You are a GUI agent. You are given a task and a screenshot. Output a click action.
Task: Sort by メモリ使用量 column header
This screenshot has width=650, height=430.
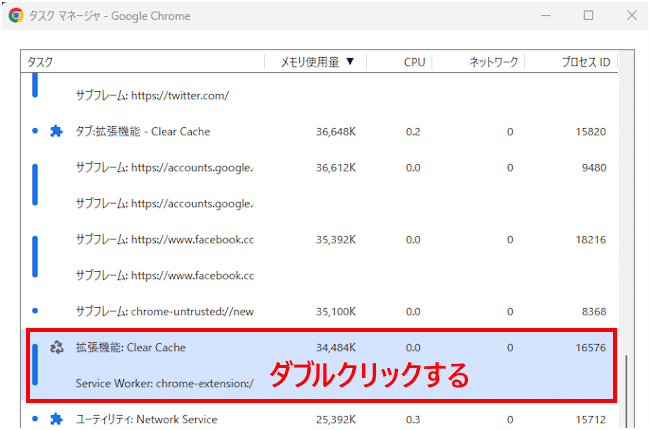pyautogui.click(x=316, y=62)
